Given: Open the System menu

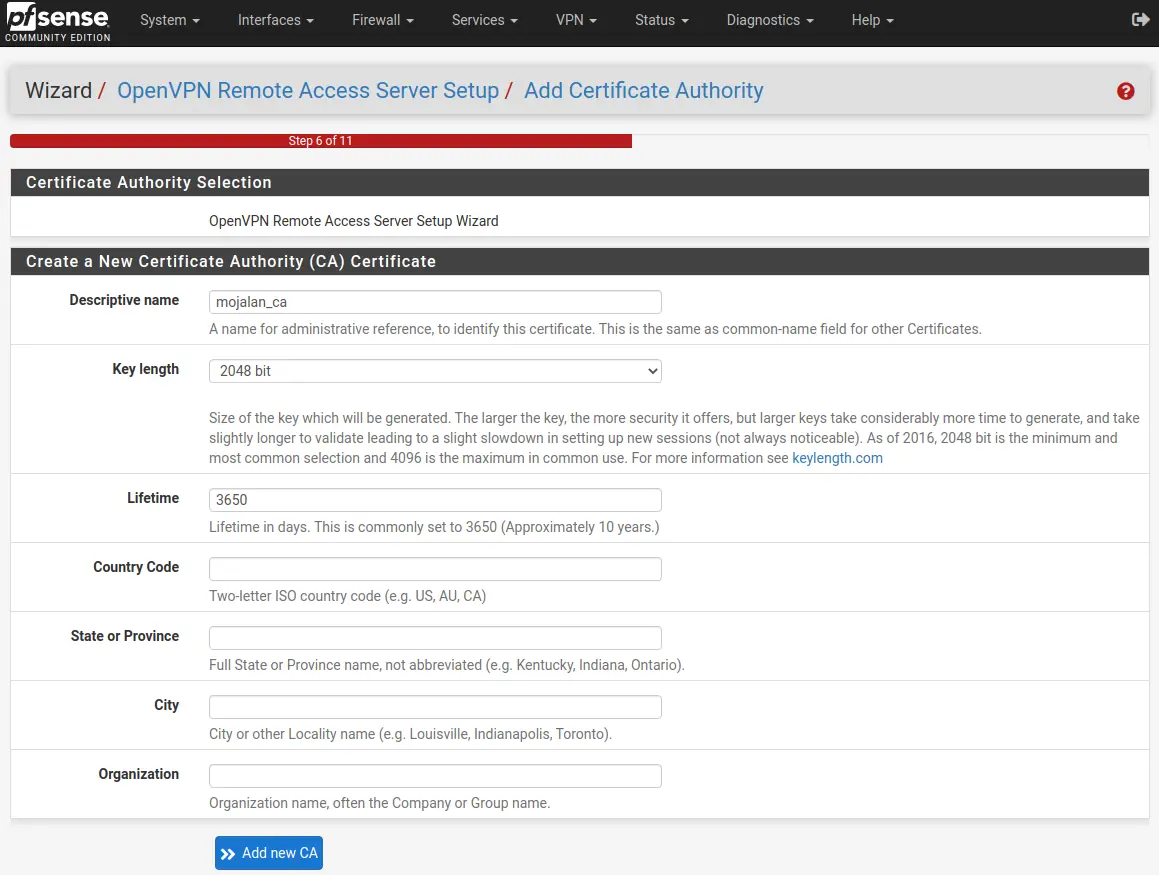Looking at the screenshot, I should tap(170, 20).
